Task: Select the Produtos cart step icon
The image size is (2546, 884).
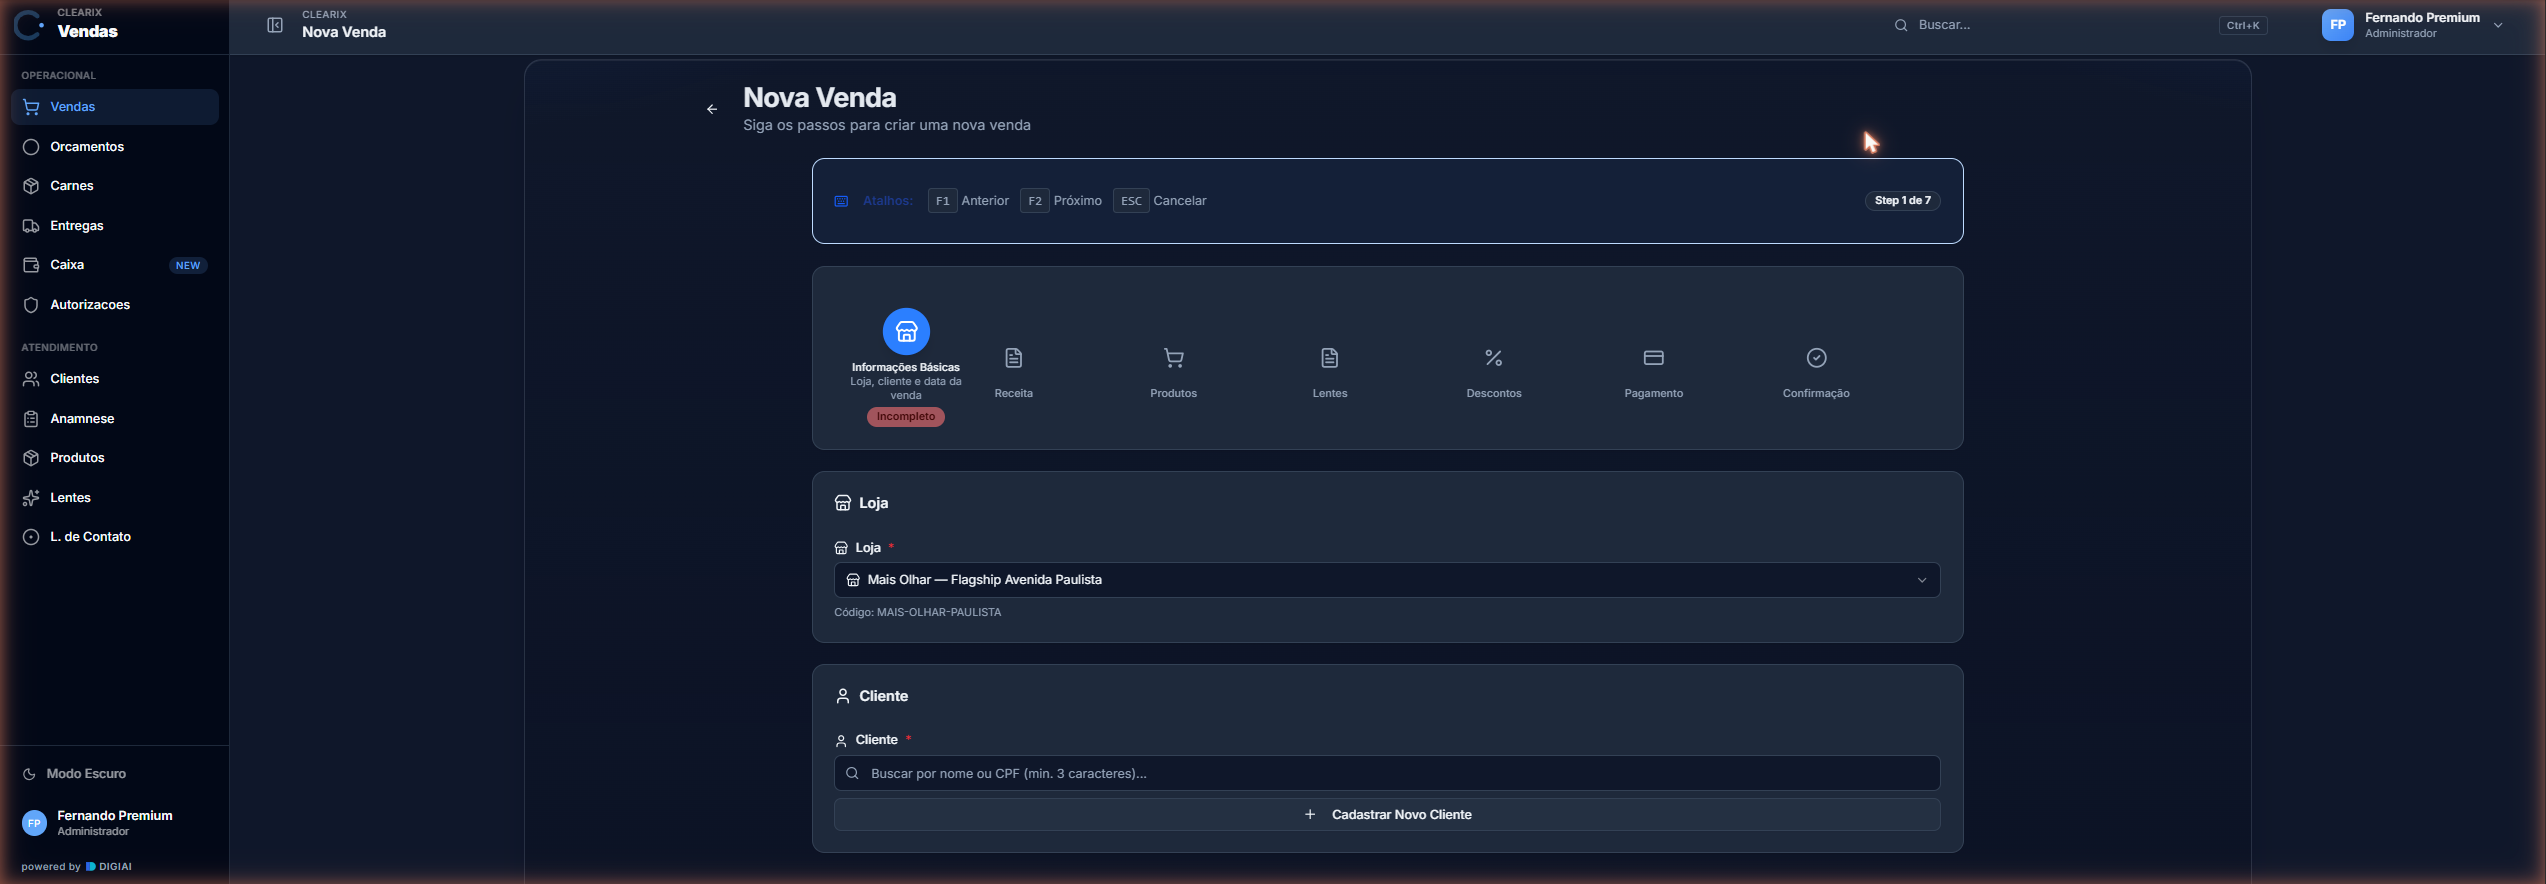Action: [x=1173, y=358]
